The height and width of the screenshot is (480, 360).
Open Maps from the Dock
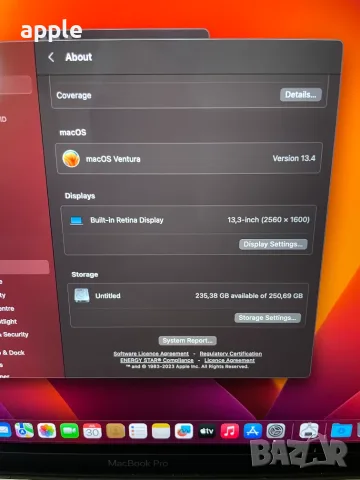click(24, 430)
